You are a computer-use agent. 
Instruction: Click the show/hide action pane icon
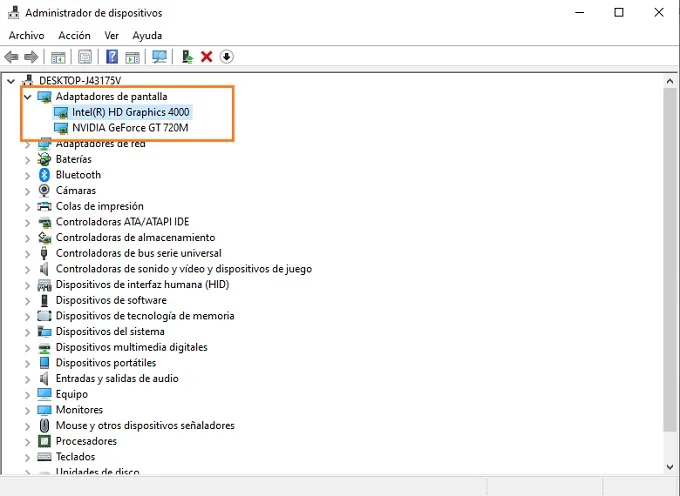132,57
